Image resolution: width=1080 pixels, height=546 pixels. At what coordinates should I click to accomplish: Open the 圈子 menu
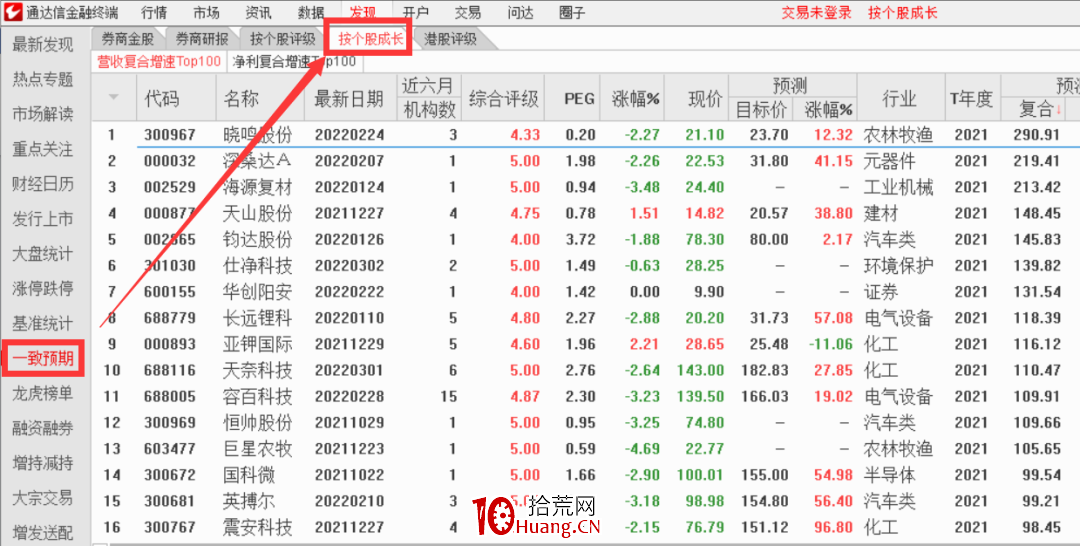pos(572,12)
